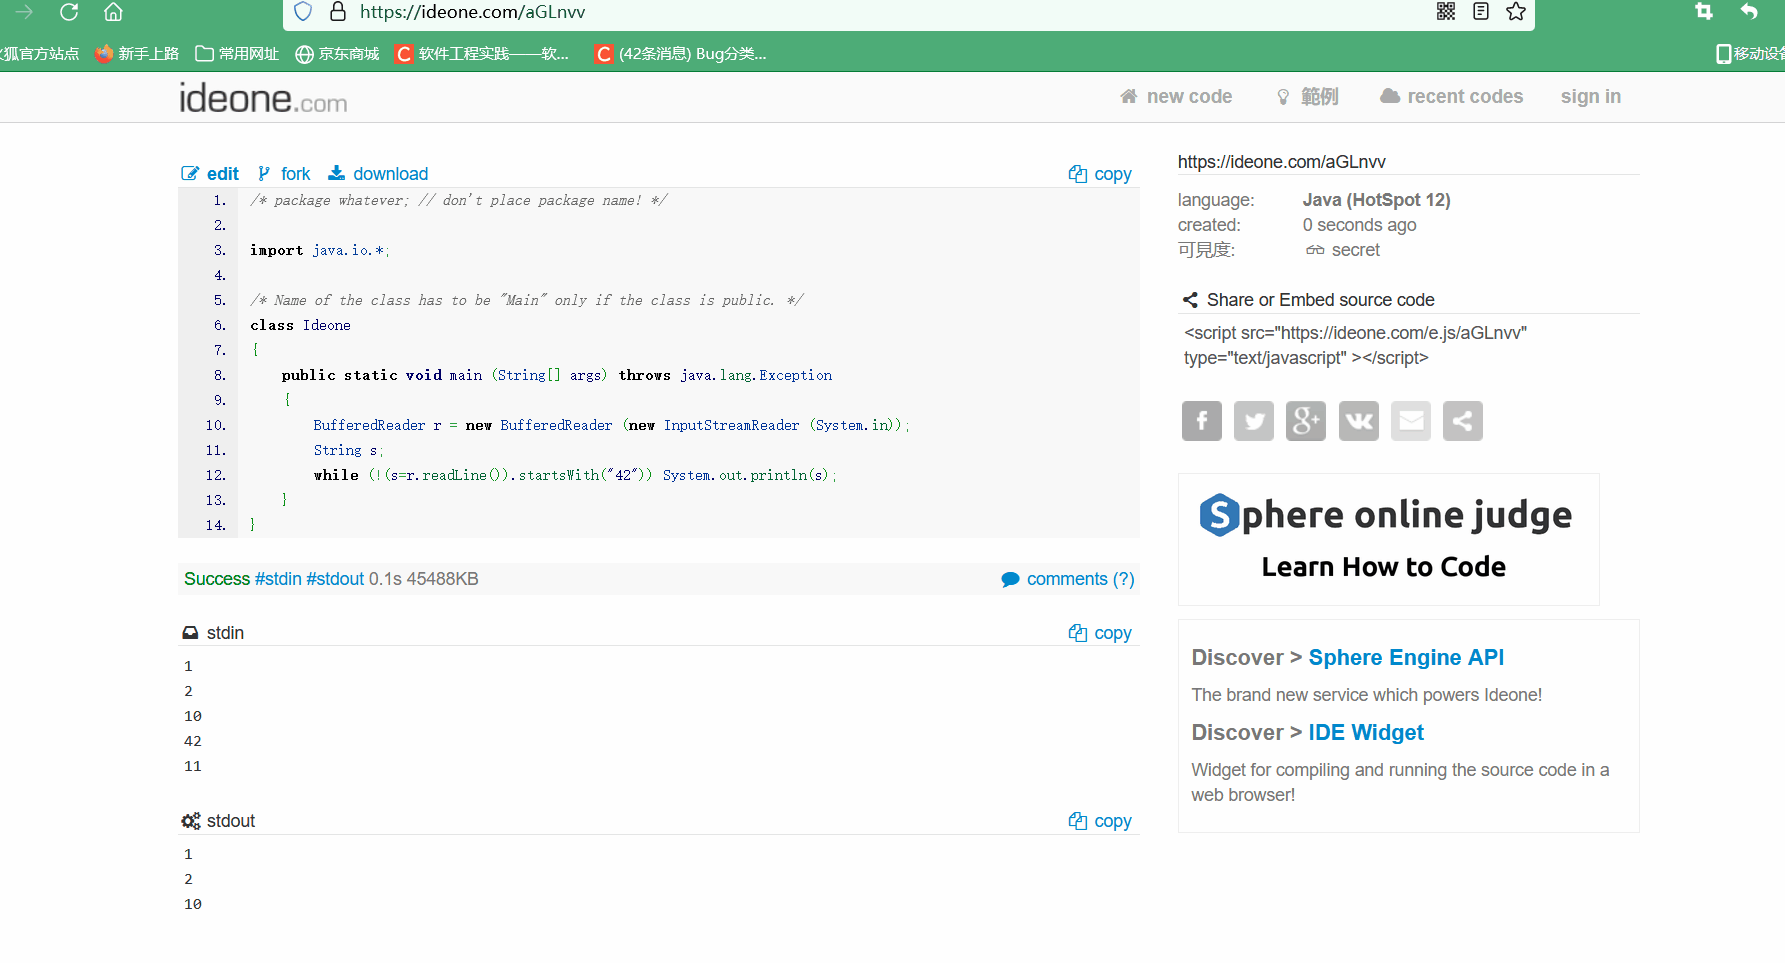
Task: Open the 京东商城 bookmark
Action: (337, 54)
